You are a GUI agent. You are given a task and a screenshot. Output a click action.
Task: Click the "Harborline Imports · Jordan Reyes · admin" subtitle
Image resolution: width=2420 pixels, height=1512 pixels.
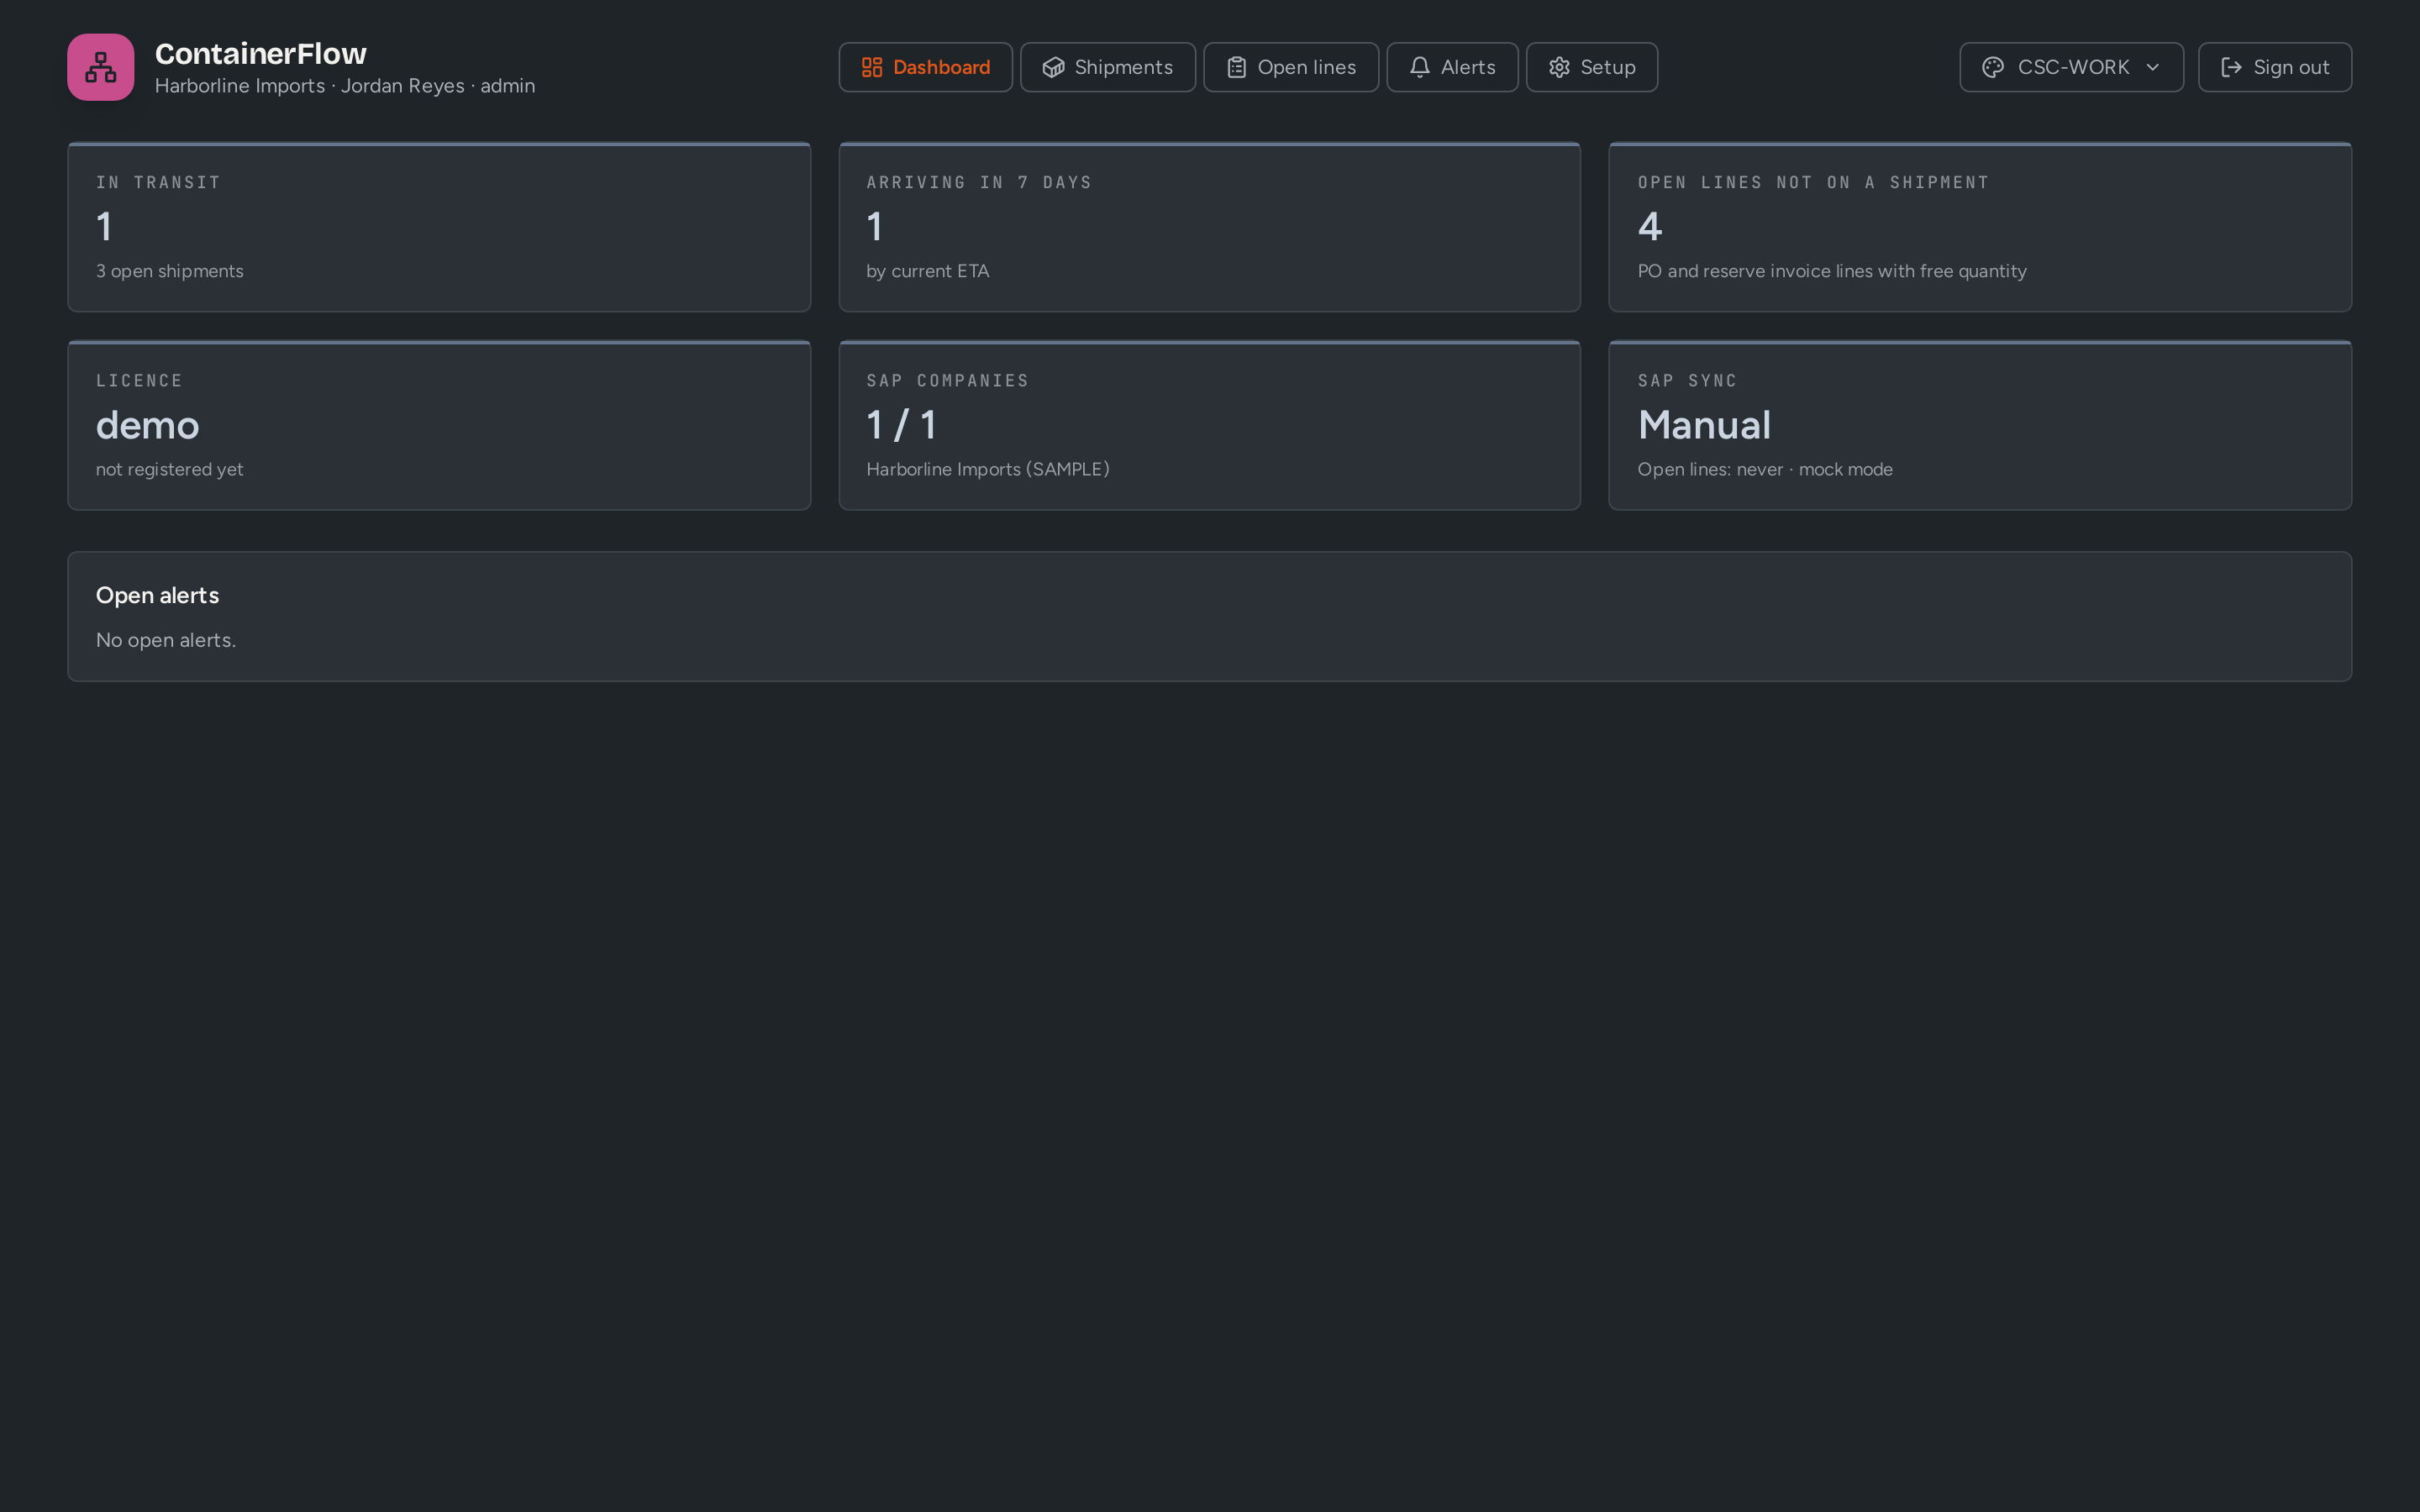pos(345,86)
